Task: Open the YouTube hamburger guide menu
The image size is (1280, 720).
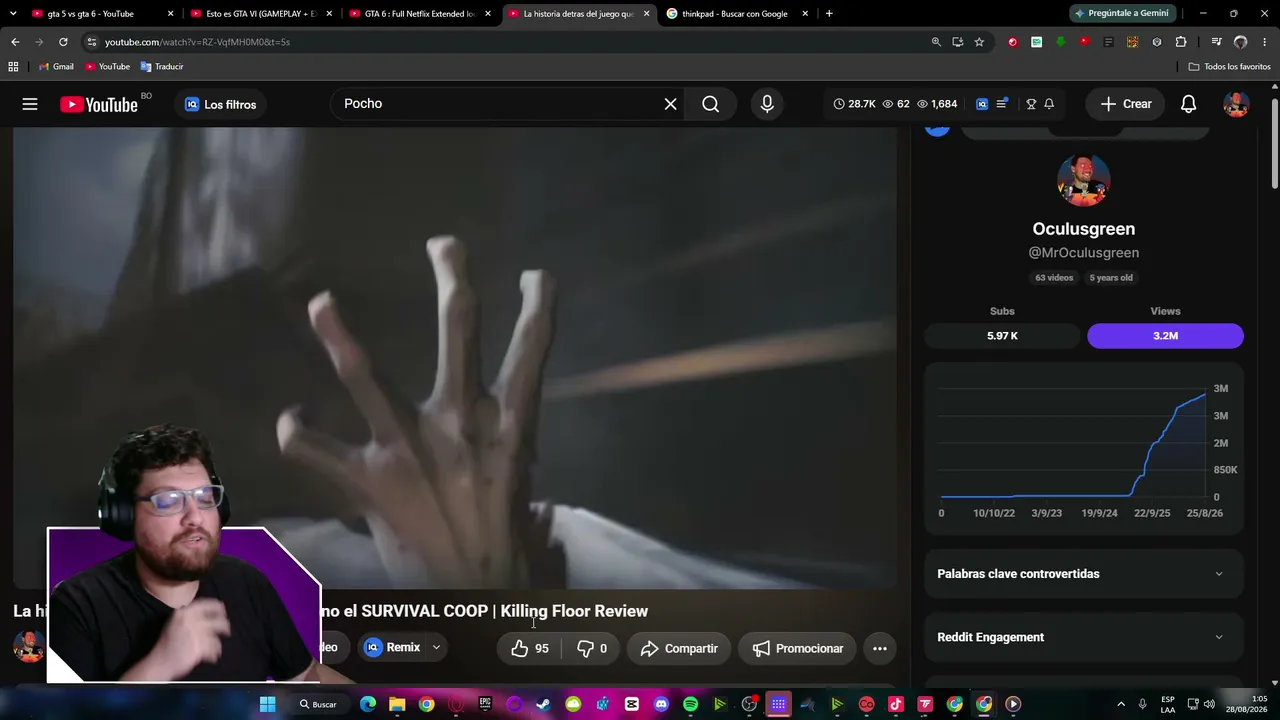Action: click(30, 104)
